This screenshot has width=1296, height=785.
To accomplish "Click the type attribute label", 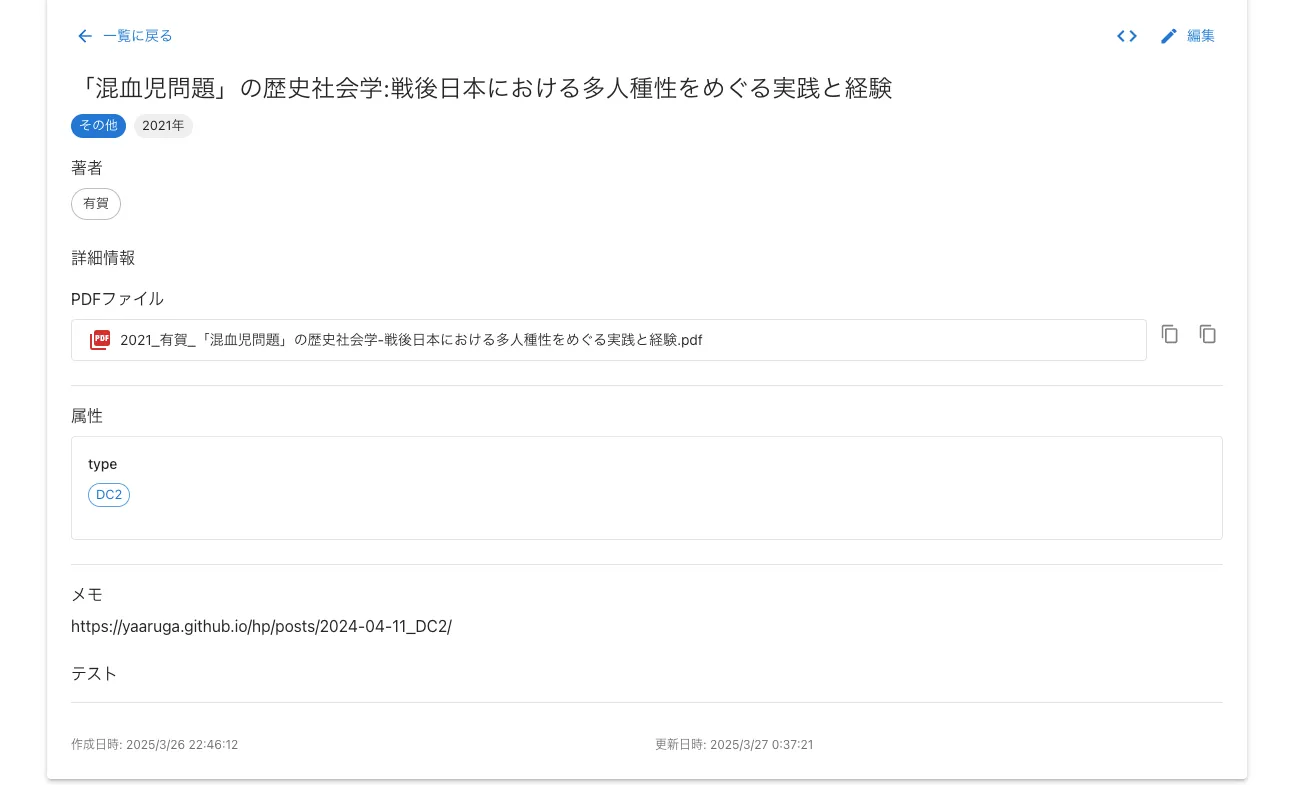I will 103,464.
